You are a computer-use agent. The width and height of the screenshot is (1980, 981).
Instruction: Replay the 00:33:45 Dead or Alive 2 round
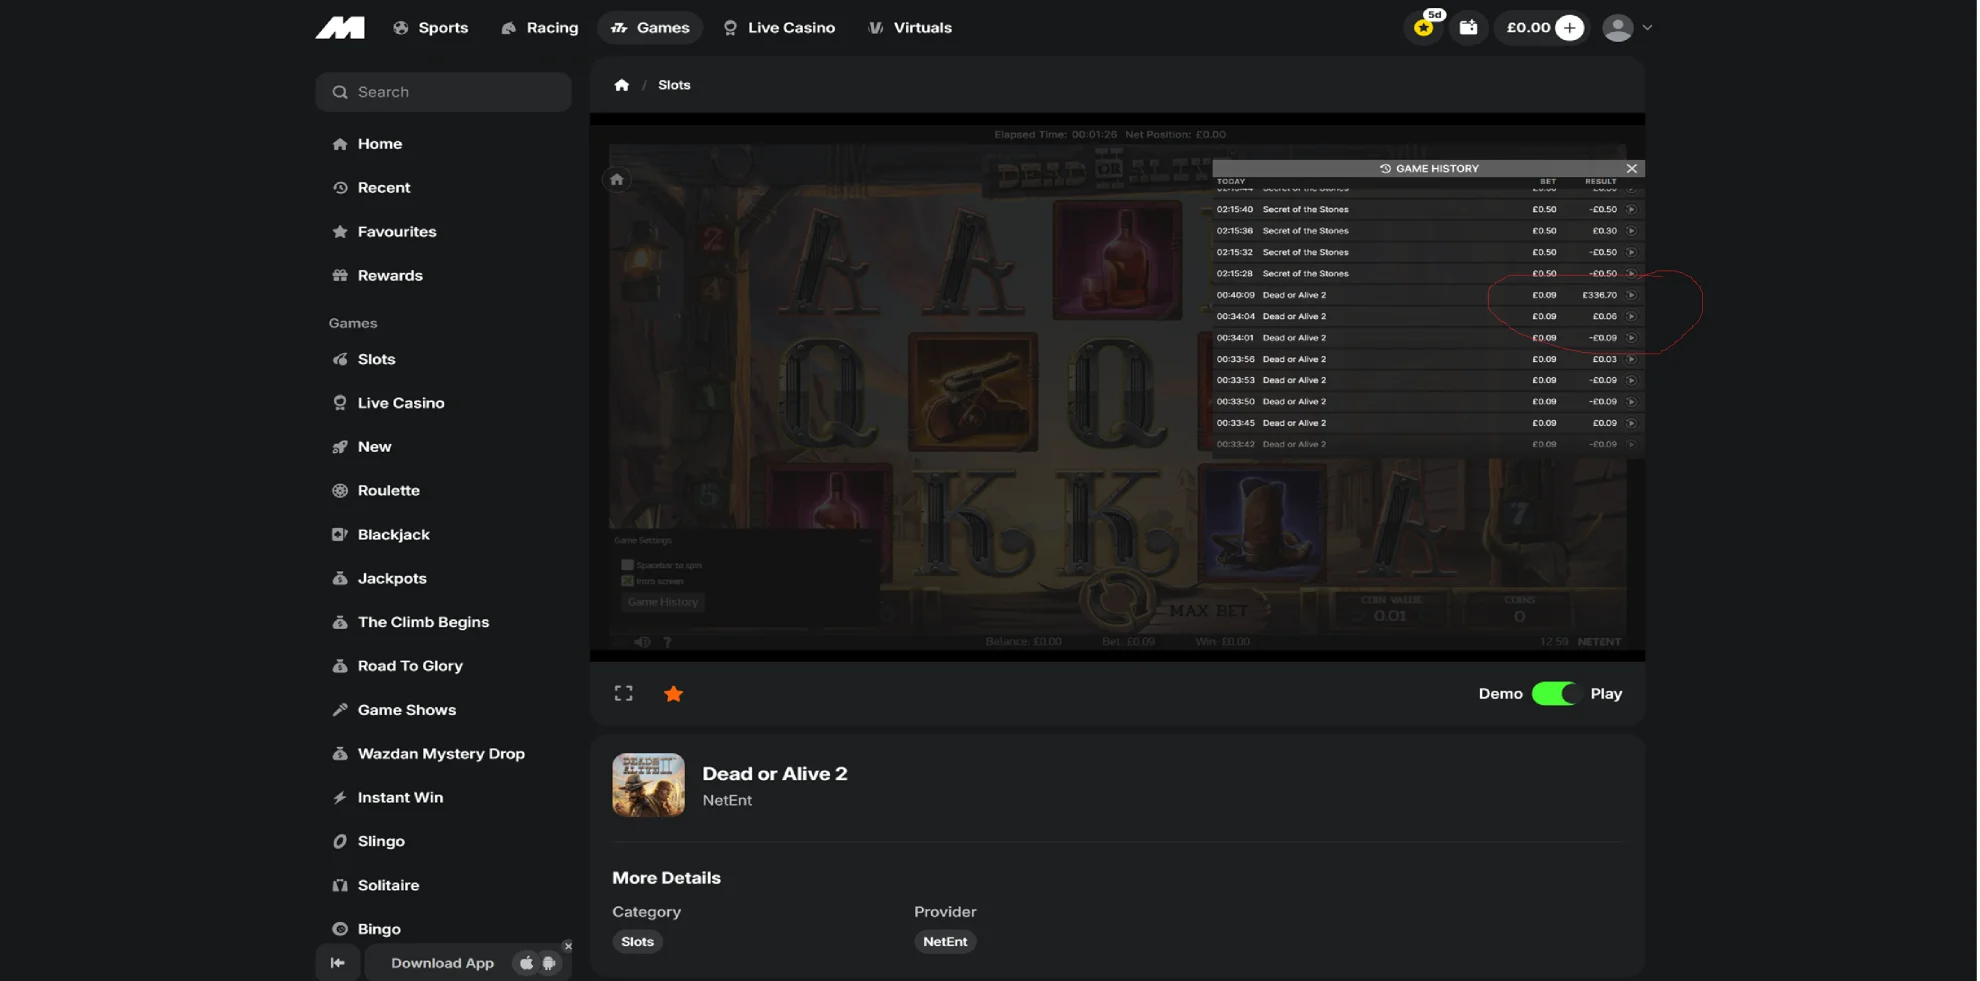pos(1631,423)
